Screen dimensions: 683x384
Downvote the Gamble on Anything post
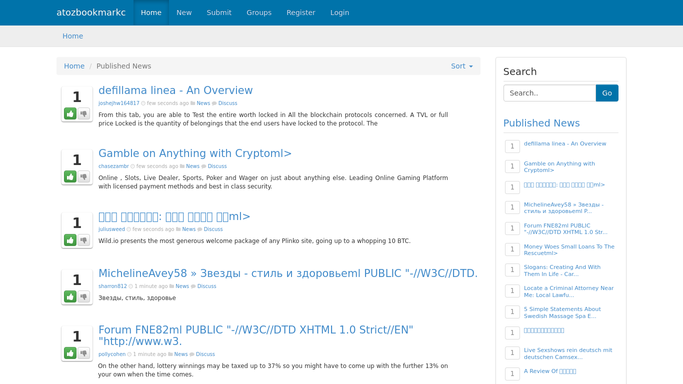coord(84,176)
